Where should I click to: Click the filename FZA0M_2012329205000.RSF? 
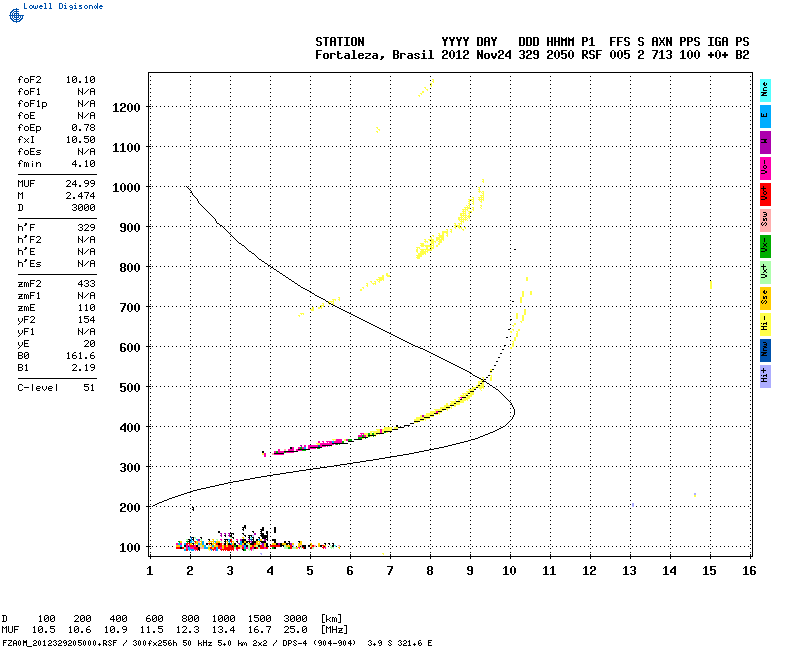tap(60, 643)
